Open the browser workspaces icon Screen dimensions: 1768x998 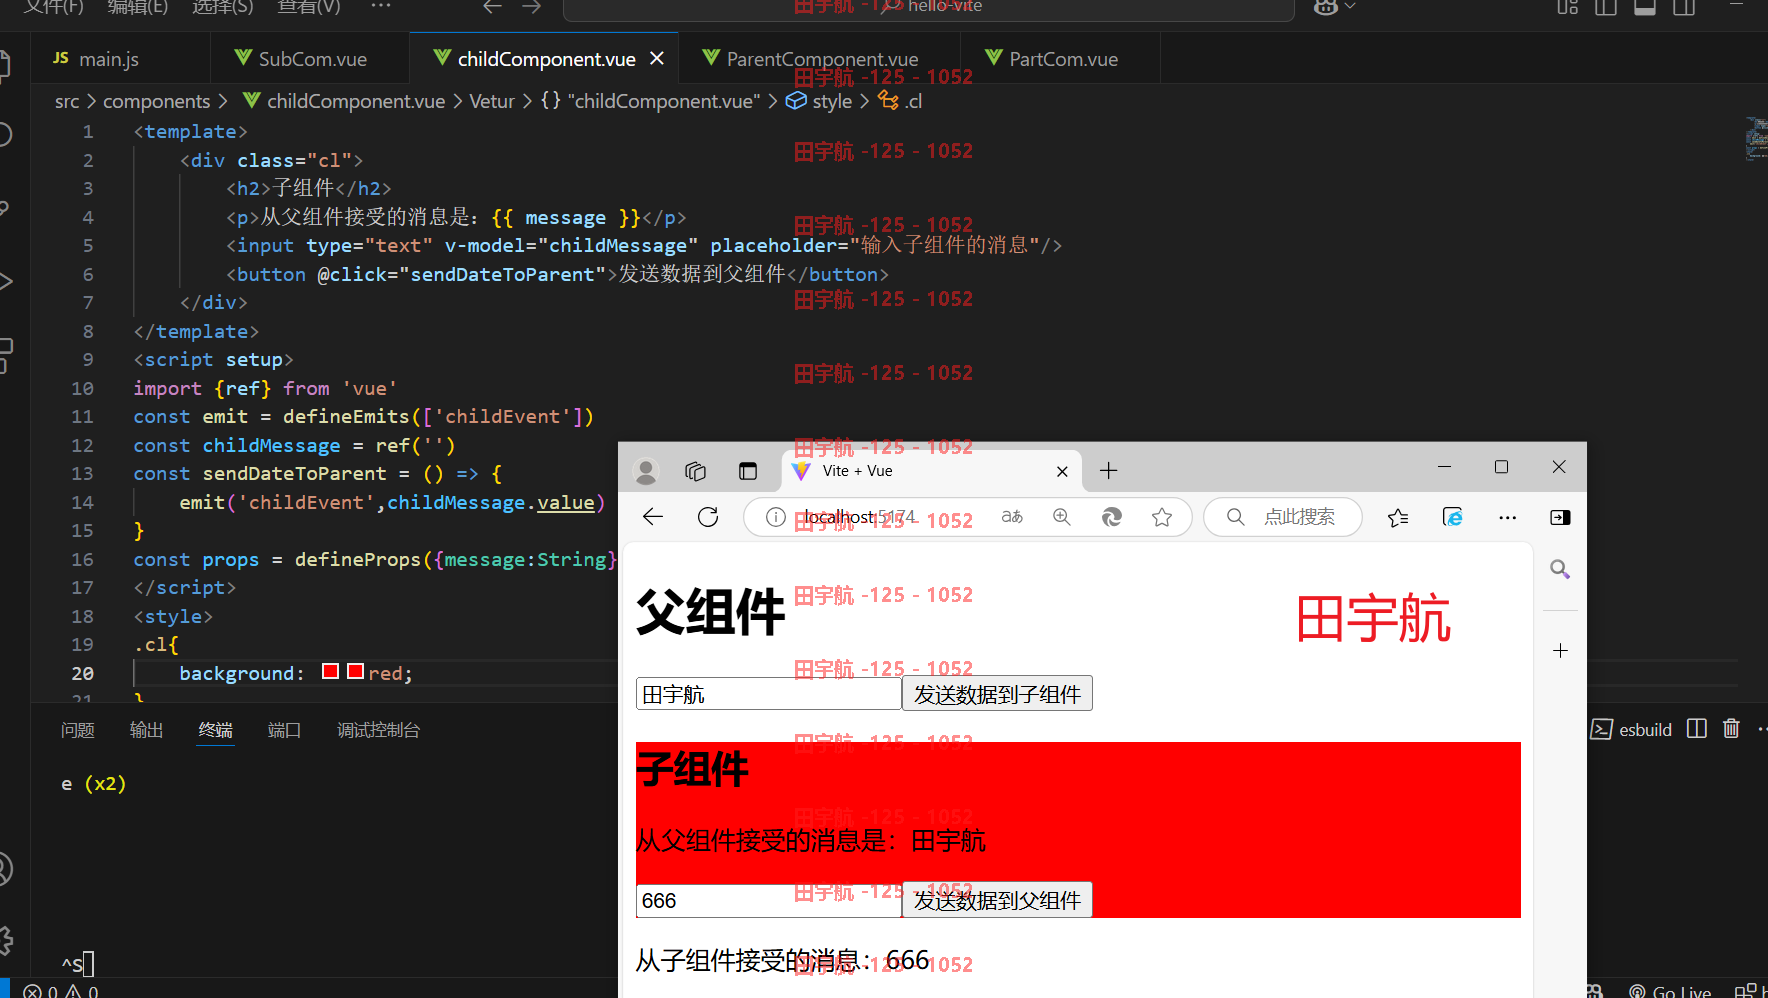coord(696,471)
